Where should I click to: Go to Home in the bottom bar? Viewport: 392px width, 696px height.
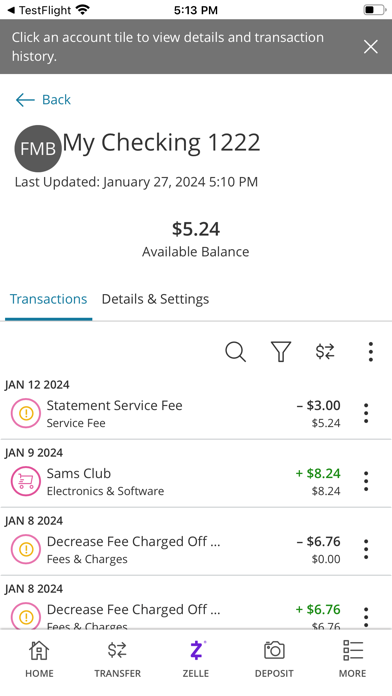click(x=39, y=659)
